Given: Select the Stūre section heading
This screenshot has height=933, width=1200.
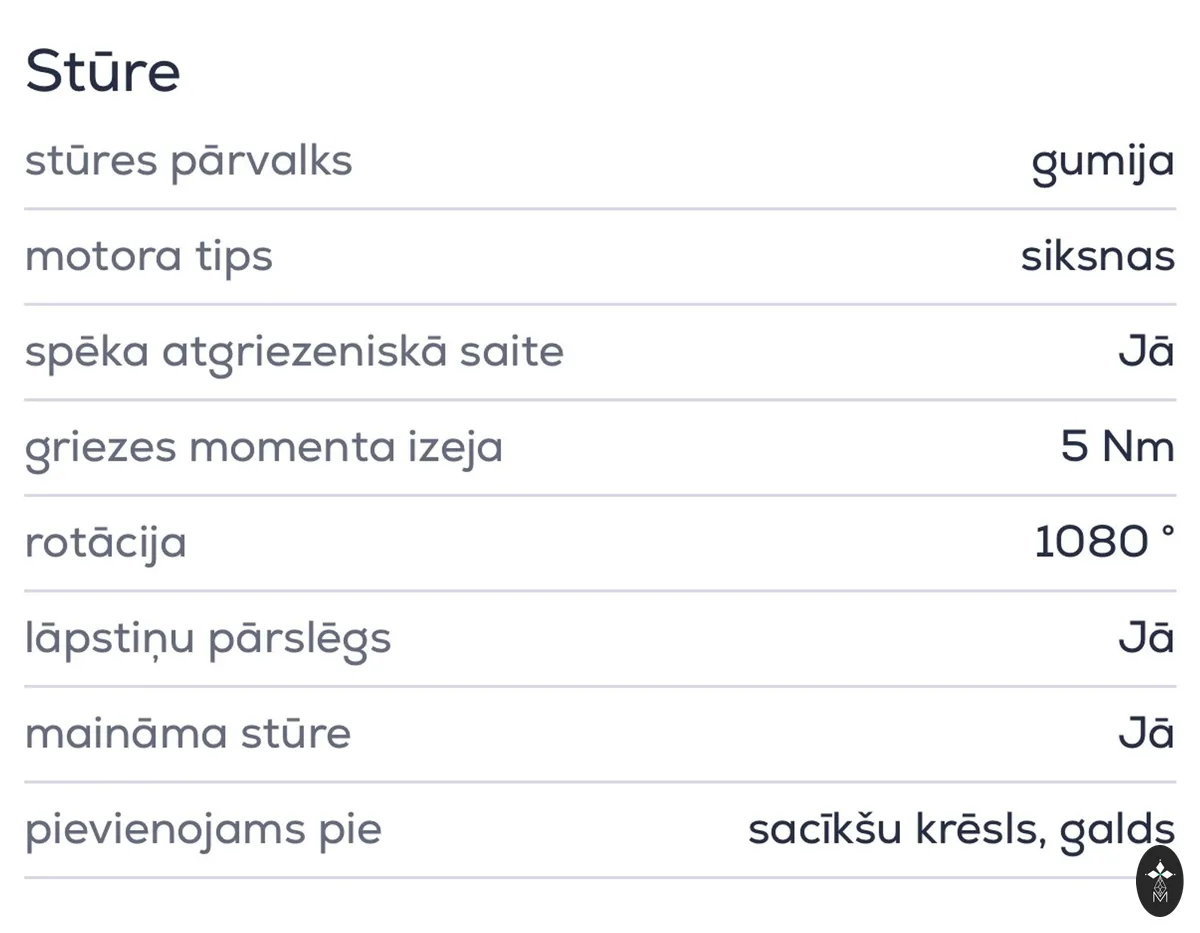Looking at the screenshot, I should [x=103, y=72].
